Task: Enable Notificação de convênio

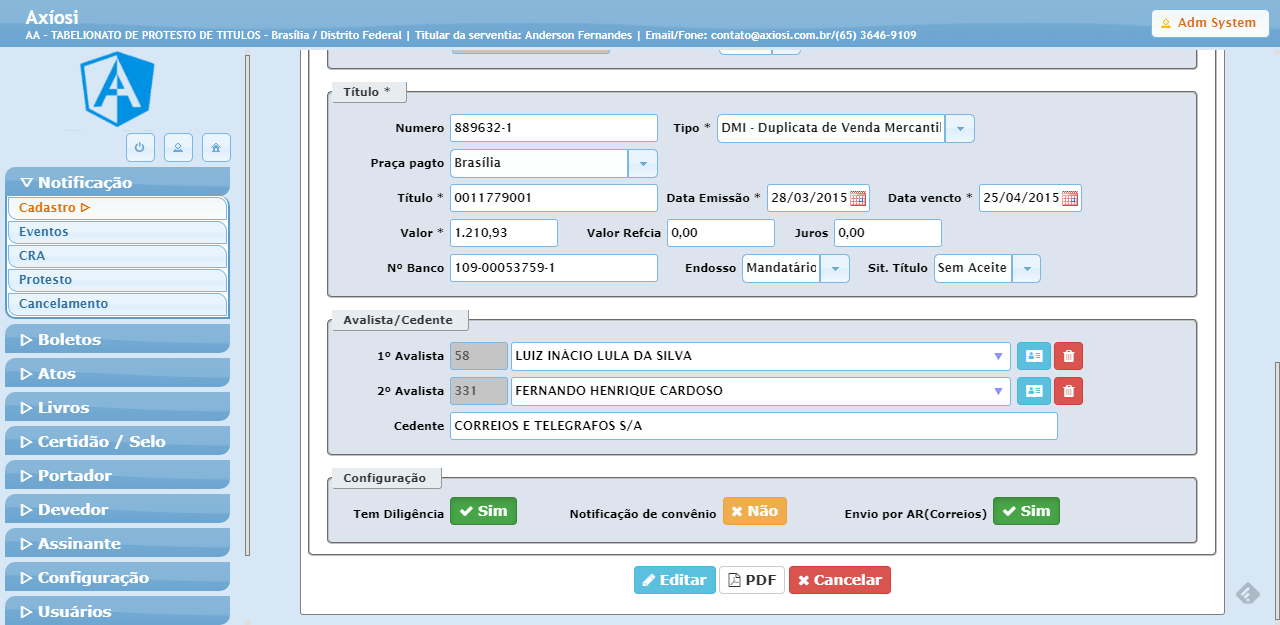Action: pyautogui.click(x=754, y=510)
